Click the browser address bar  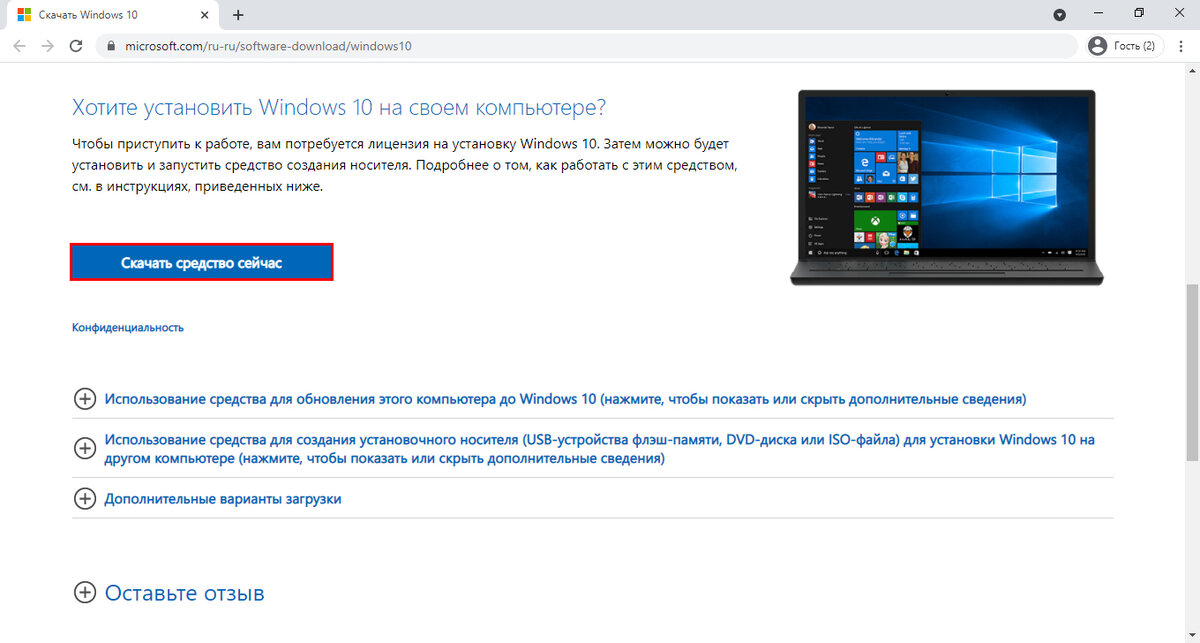(500, 45)
